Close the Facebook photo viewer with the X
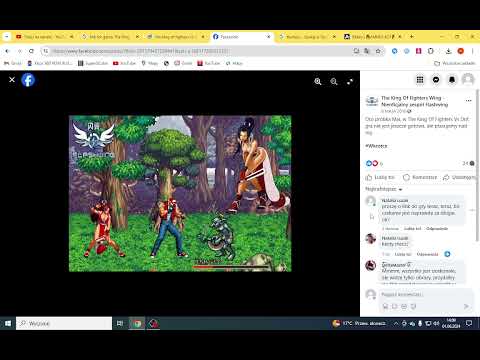480x360 pixels. 12,80
